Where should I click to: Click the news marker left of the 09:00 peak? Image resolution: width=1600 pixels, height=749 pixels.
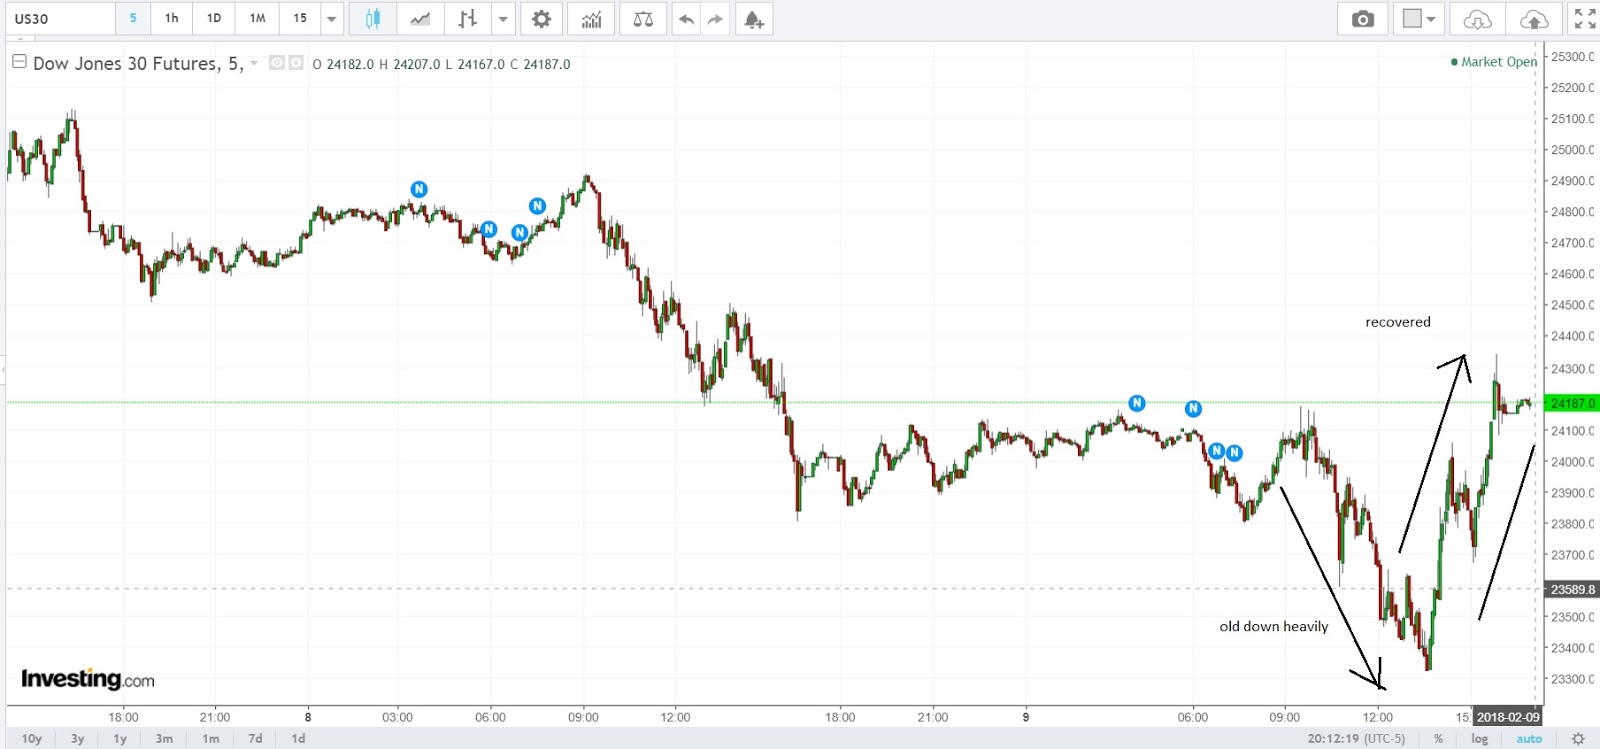[x=537, y=206]
